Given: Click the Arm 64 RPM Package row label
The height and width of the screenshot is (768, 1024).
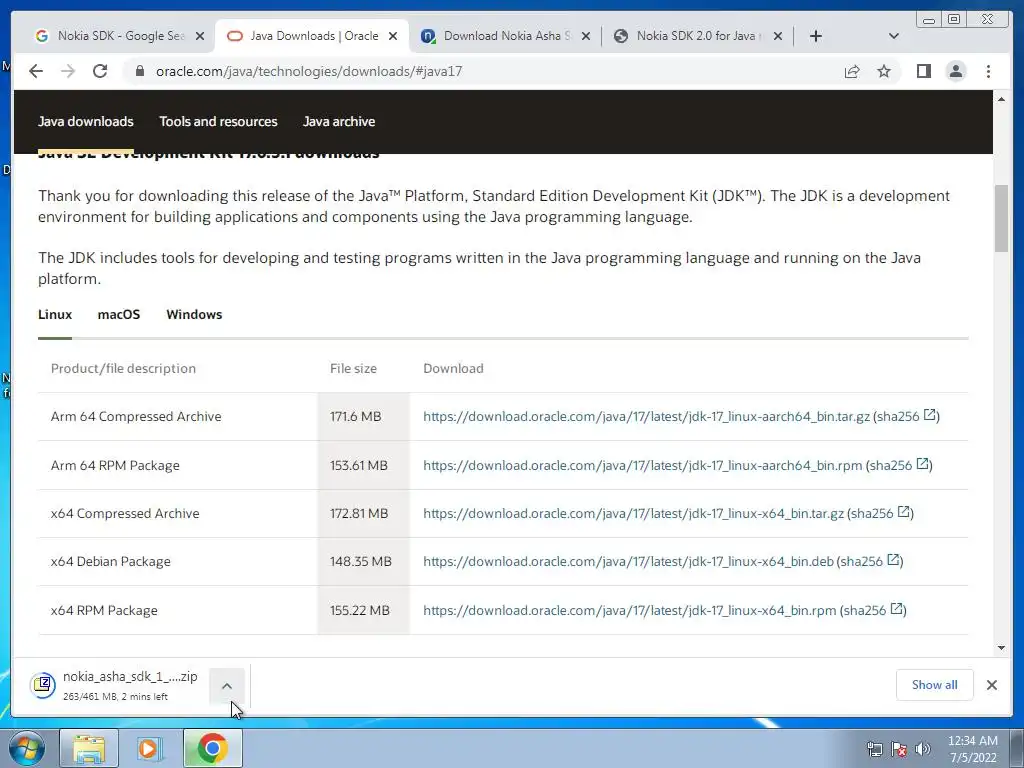Looking at the screenshot, I should click(115, 466).
